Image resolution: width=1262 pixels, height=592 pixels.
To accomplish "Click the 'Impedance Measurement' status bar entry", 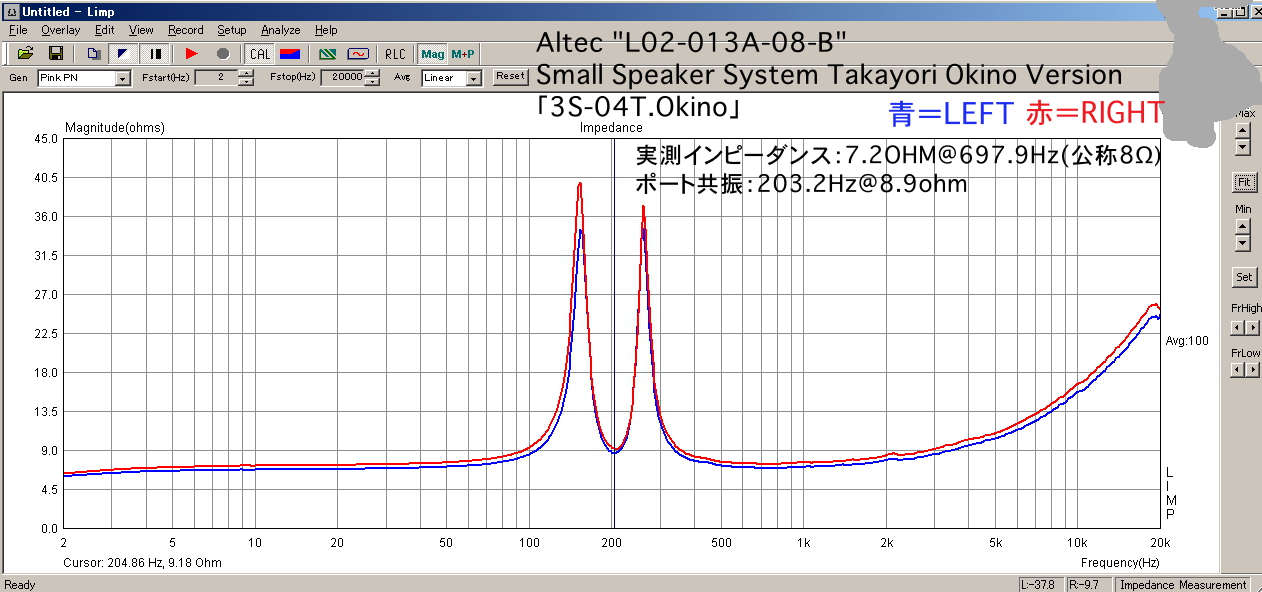I will point(1183,585).
